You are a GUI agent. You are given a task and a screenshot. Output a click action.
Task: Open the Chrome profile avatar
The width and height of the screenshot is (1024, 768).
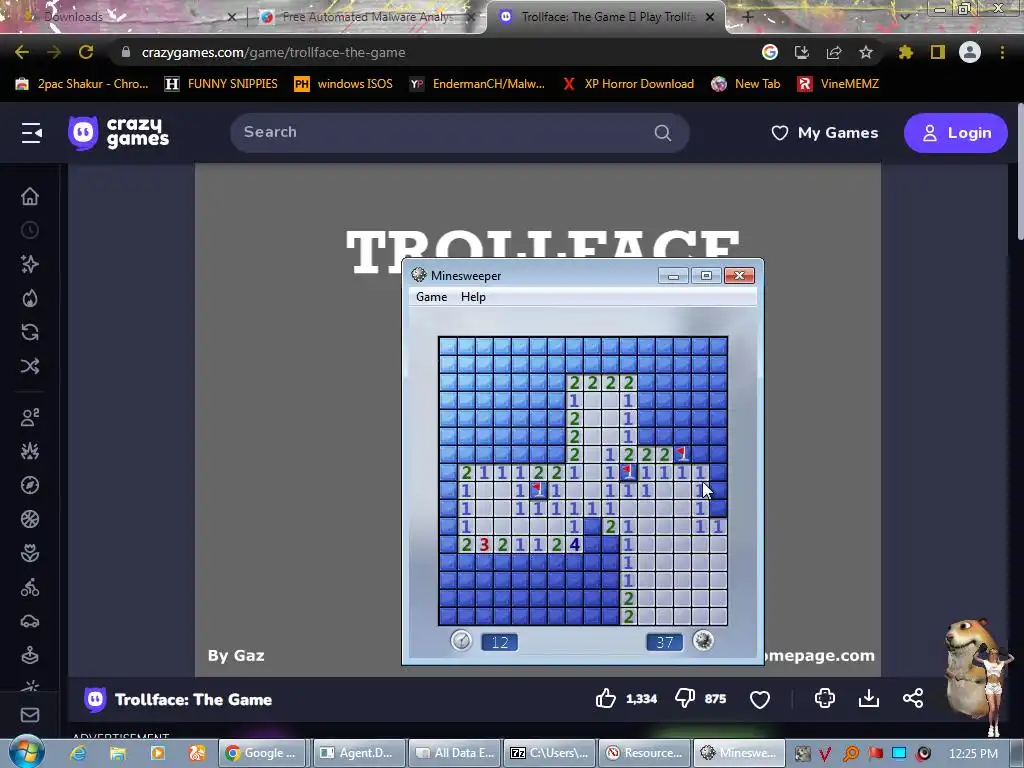(x=970, y=52)
